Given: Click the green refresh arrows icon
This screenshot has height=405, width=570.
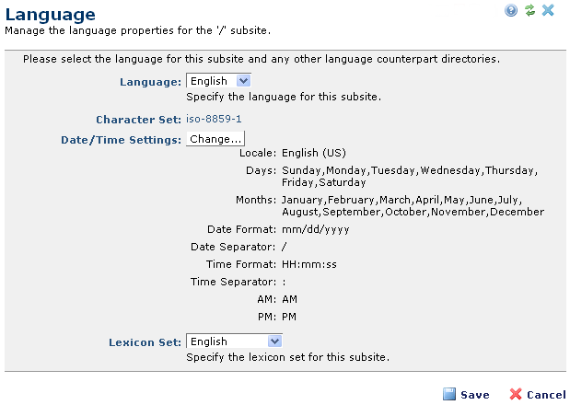Looking at the screenshot, I should [x=530, y=10].
